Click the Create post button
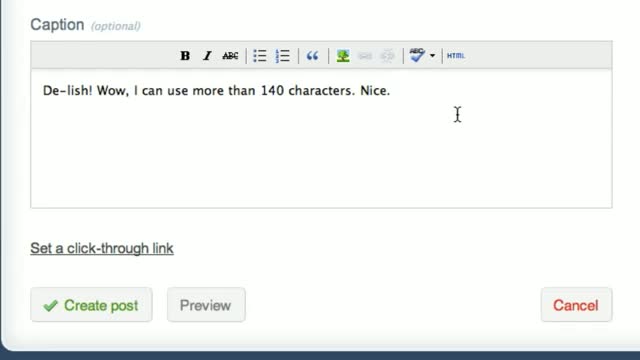640x360 pixels. tap(91, 305)
